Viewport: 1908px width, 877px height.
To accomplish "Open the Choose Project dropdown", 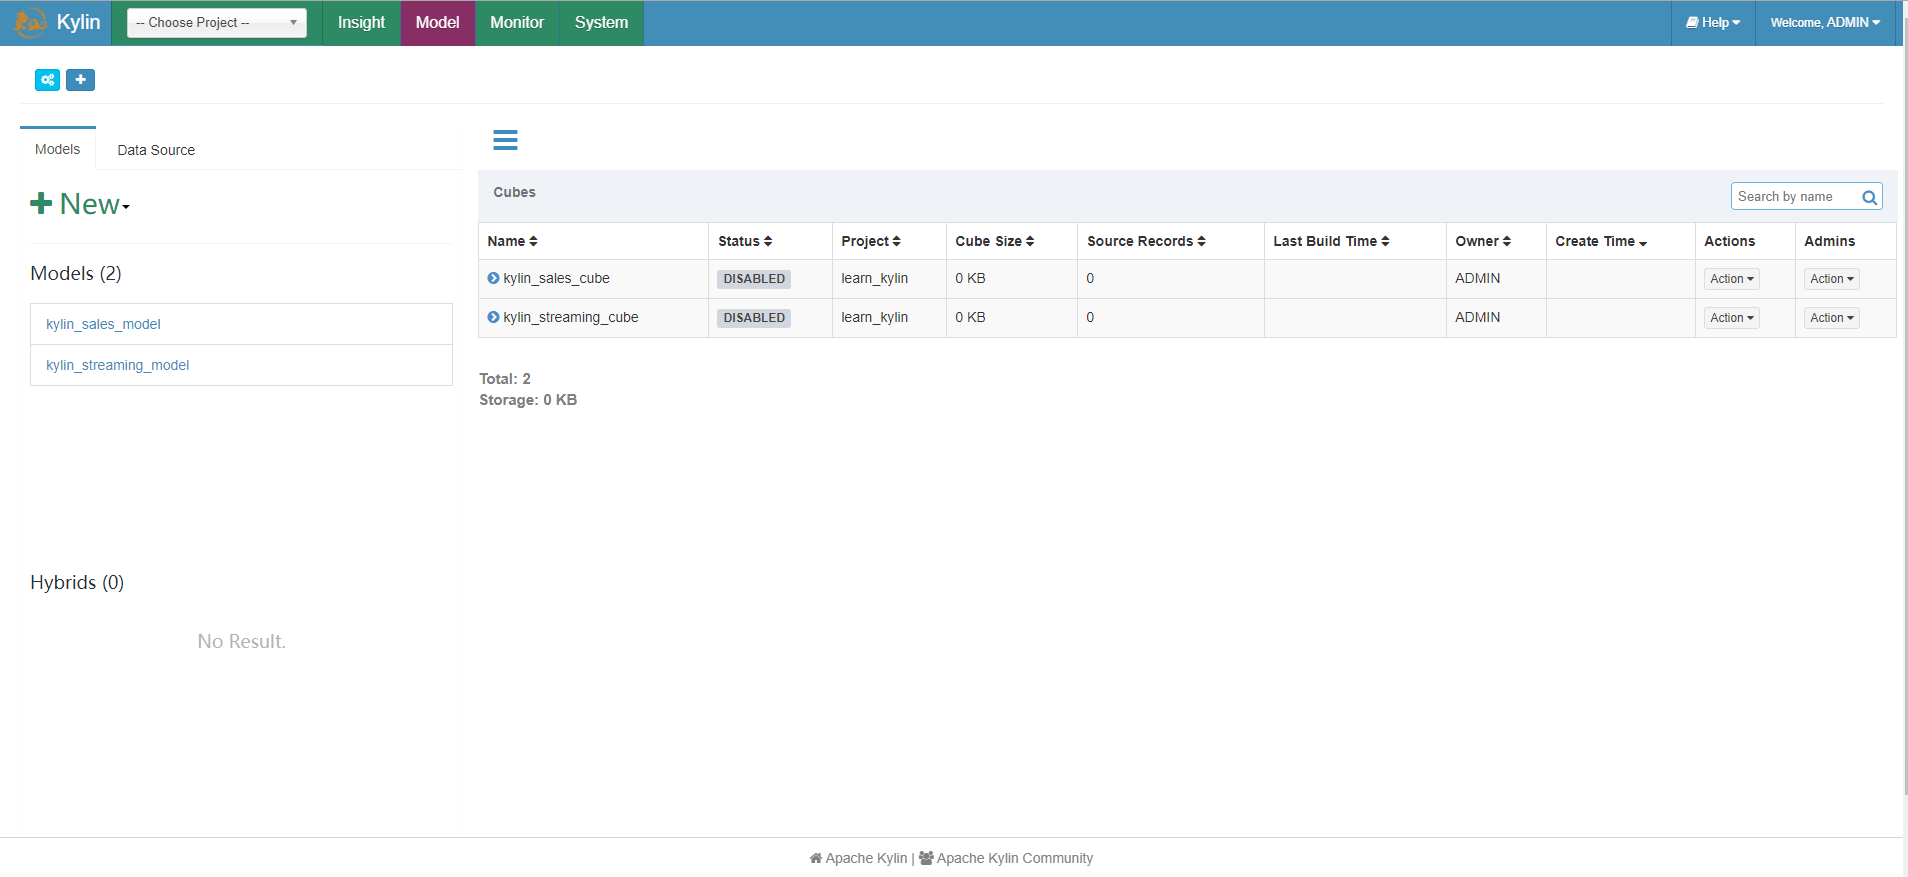I will 216,22.
